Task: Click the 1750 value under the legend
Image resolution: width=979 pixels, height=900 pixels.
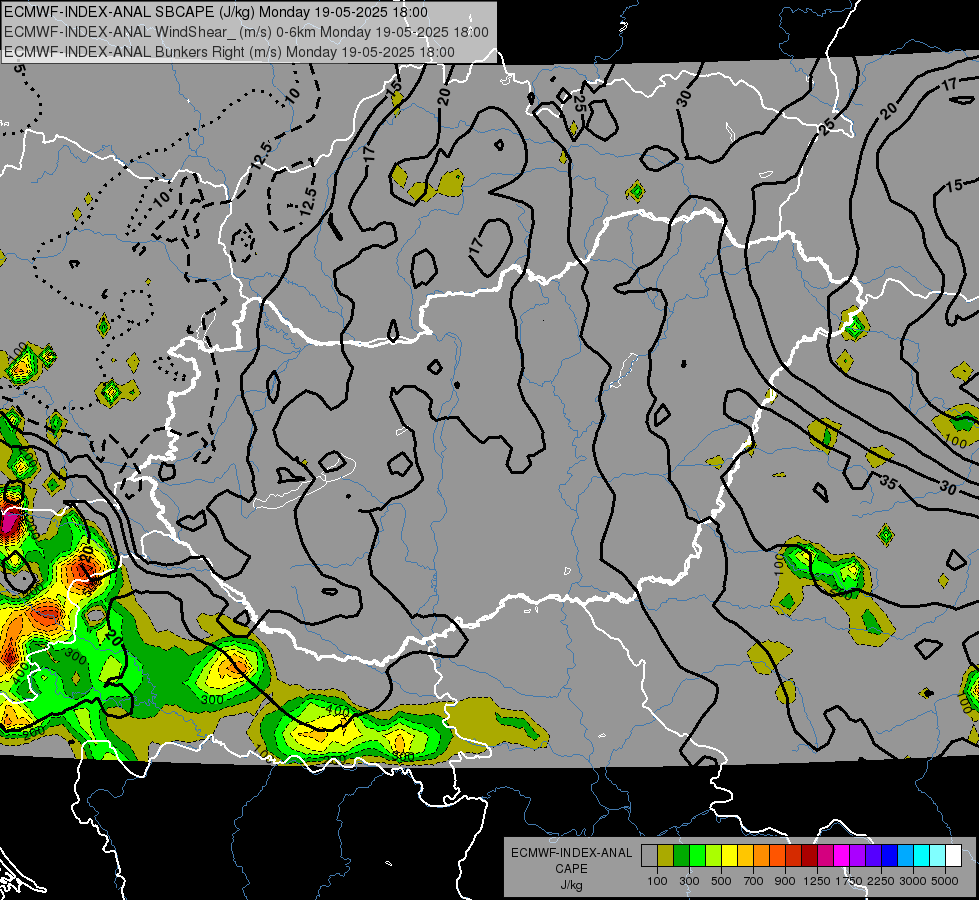Action: point(849,881)
